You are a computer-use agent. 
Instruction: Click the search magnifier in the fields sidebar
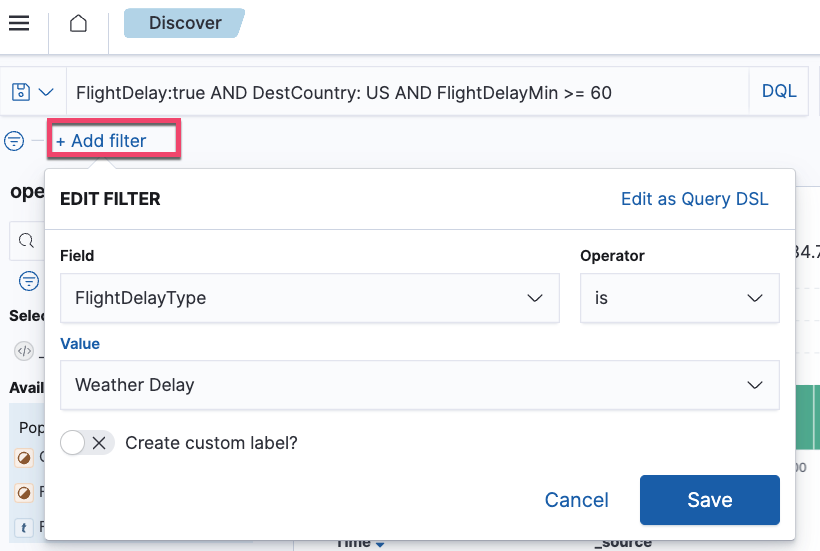26,240
